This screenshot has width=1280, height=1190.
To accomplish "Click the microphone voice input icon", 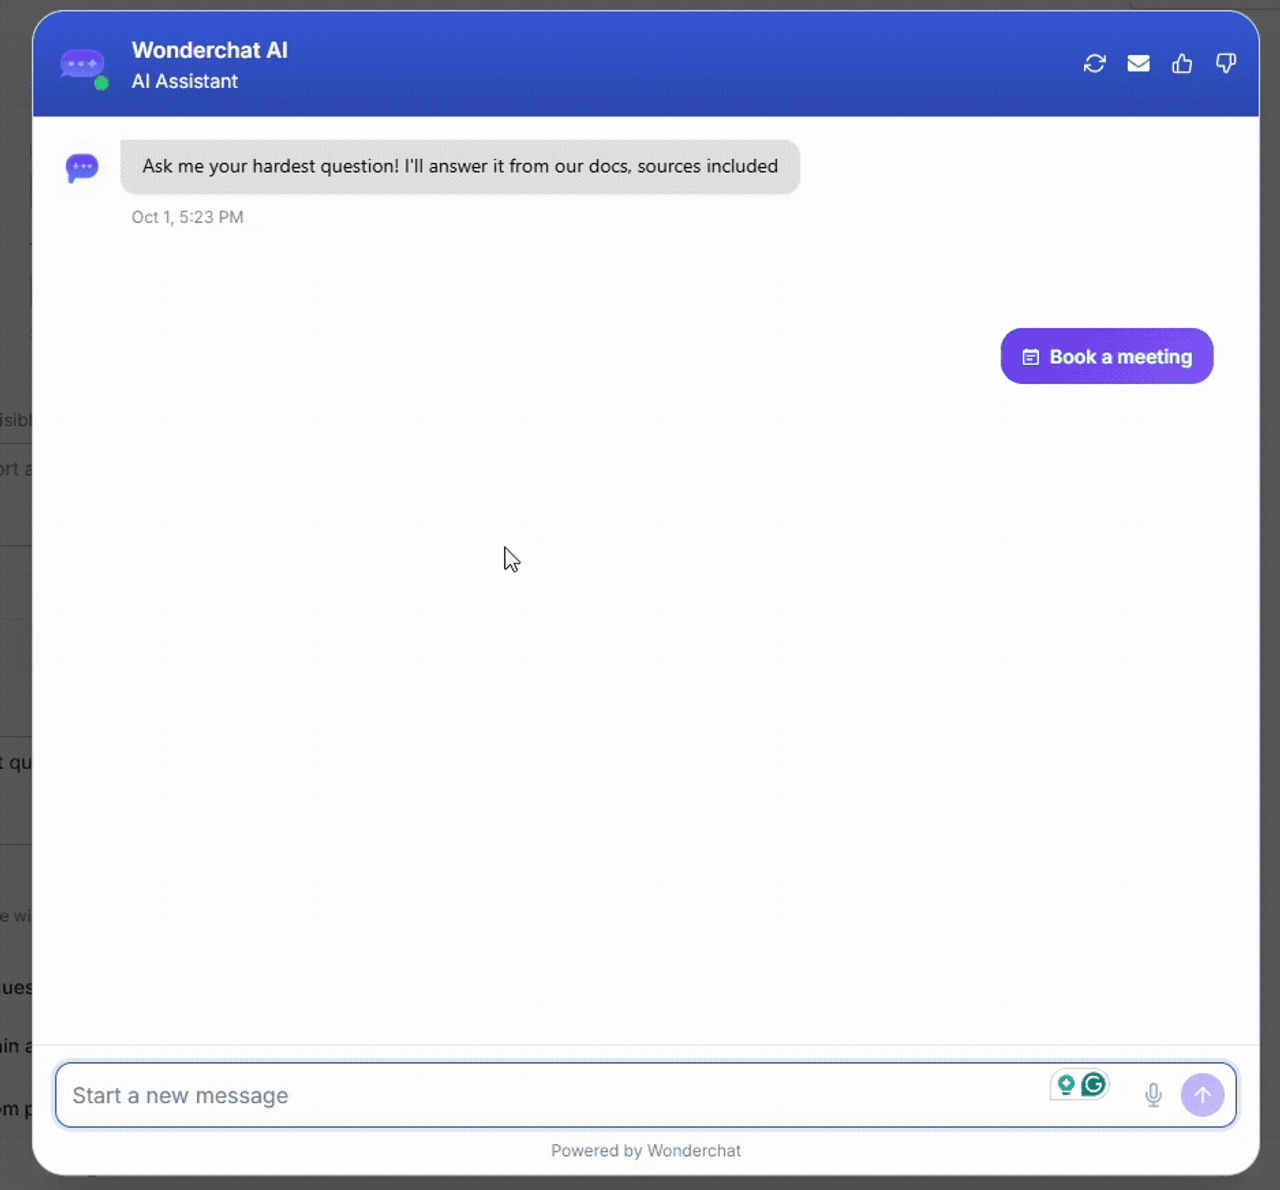I will click(x=1154, y=1095).
